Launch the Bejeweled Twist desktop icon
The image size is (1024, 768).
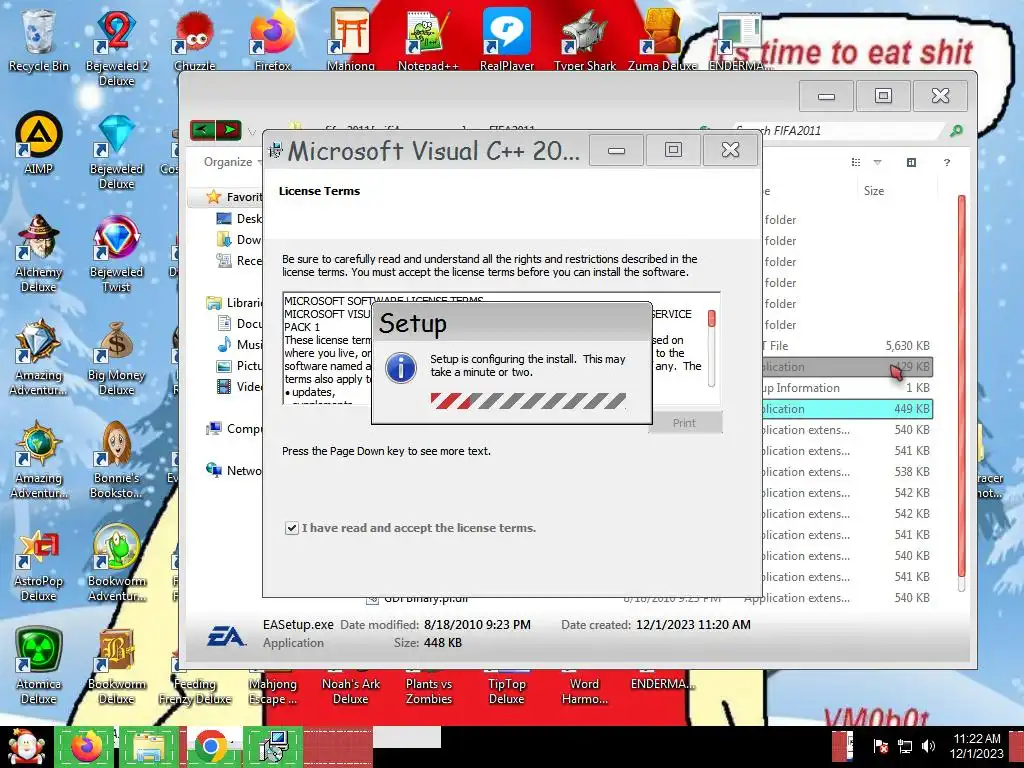[116, 253]
